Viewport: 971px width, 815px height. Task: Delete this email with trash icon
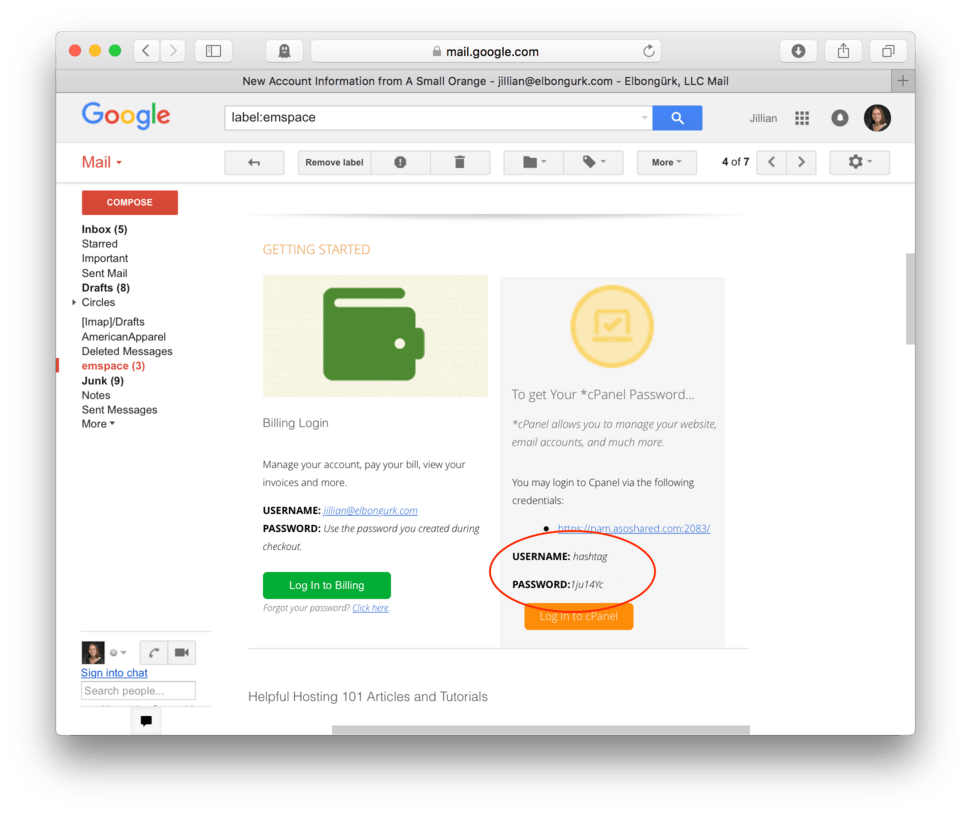(x=460, y=162)
